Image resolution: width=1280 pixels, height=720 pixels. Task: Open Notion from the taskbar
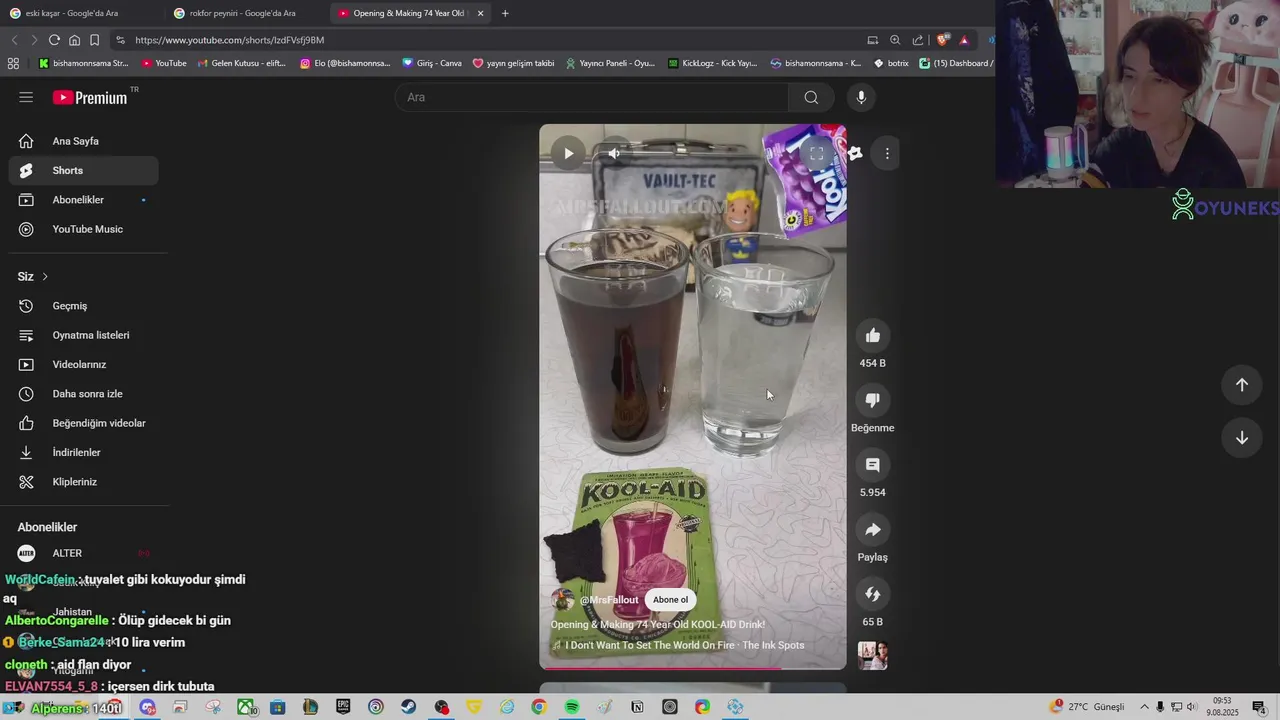click(637, 707)
